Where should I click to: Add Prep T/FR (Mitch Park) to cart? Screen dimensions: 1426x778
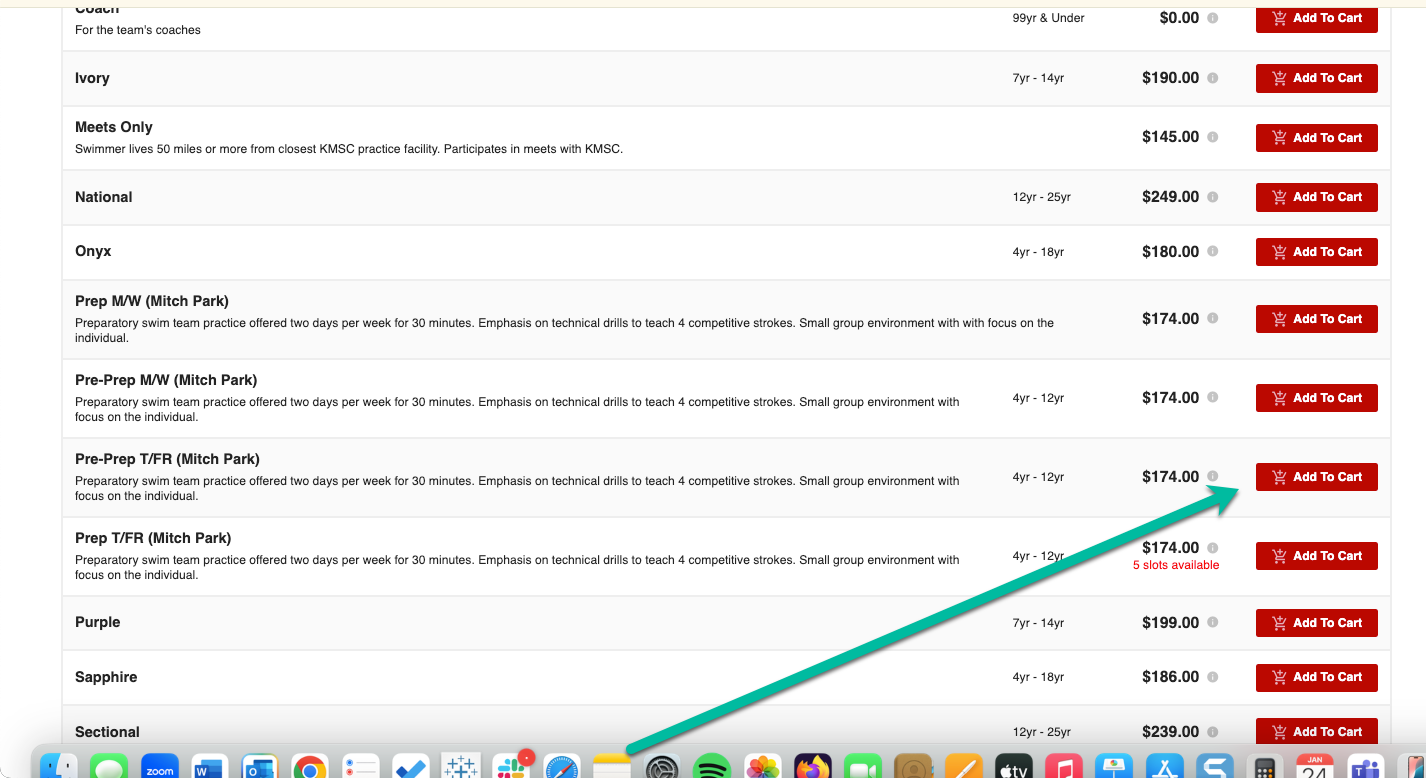click(1316, 556)
